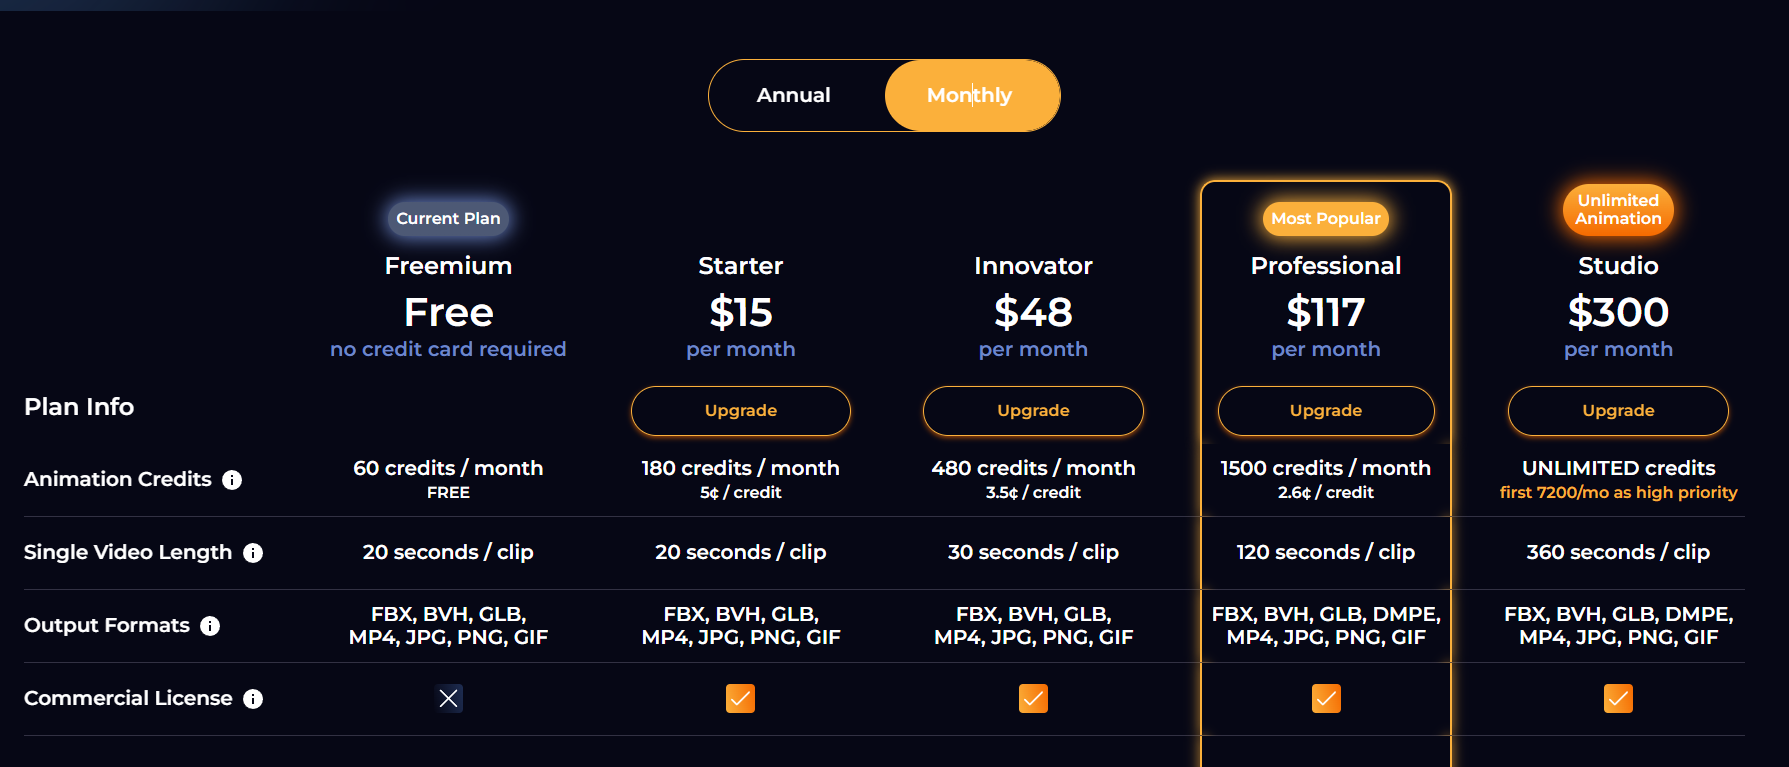Click the Innovator commercial license checkmark

[1033, 698]
